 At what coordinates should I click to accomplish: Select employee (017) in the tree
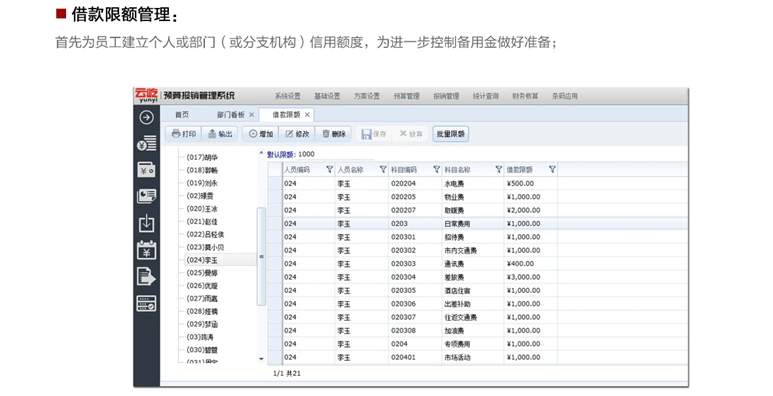pos(202,157)
